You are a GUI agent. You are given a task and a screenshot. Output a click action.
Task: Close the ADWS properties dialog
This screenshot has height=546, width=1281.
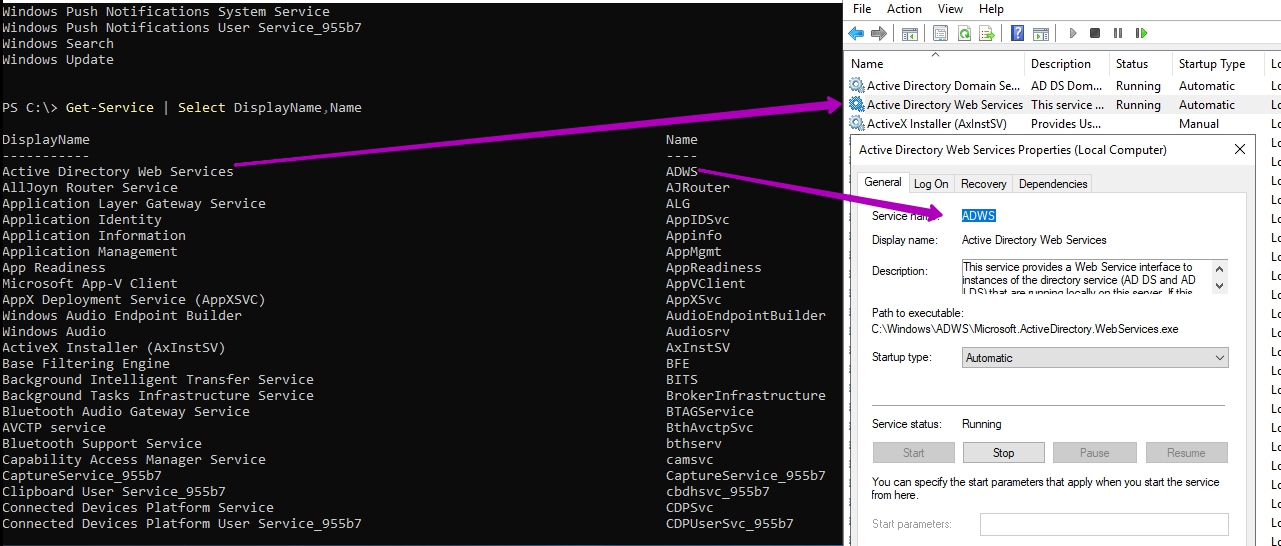click(1240, 149)
